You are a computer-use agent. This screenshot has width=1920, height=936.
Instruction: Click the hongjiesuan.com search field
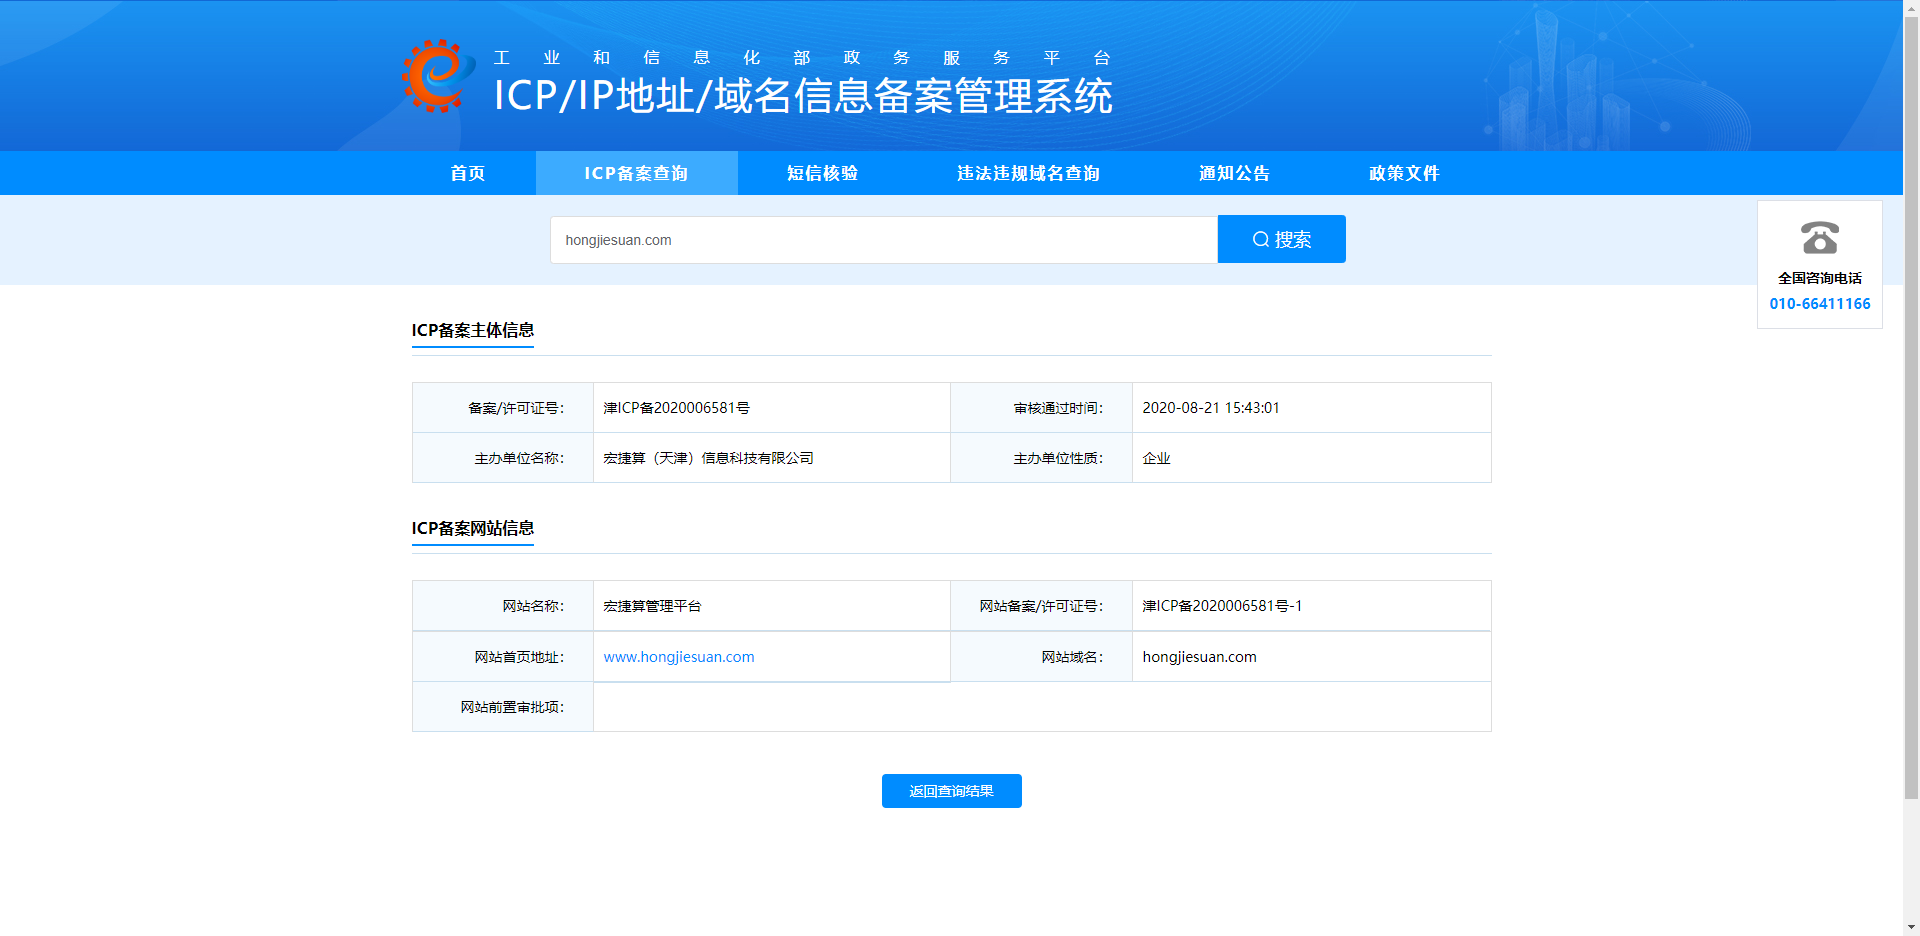pyautogui.click(x=884, y=240)
